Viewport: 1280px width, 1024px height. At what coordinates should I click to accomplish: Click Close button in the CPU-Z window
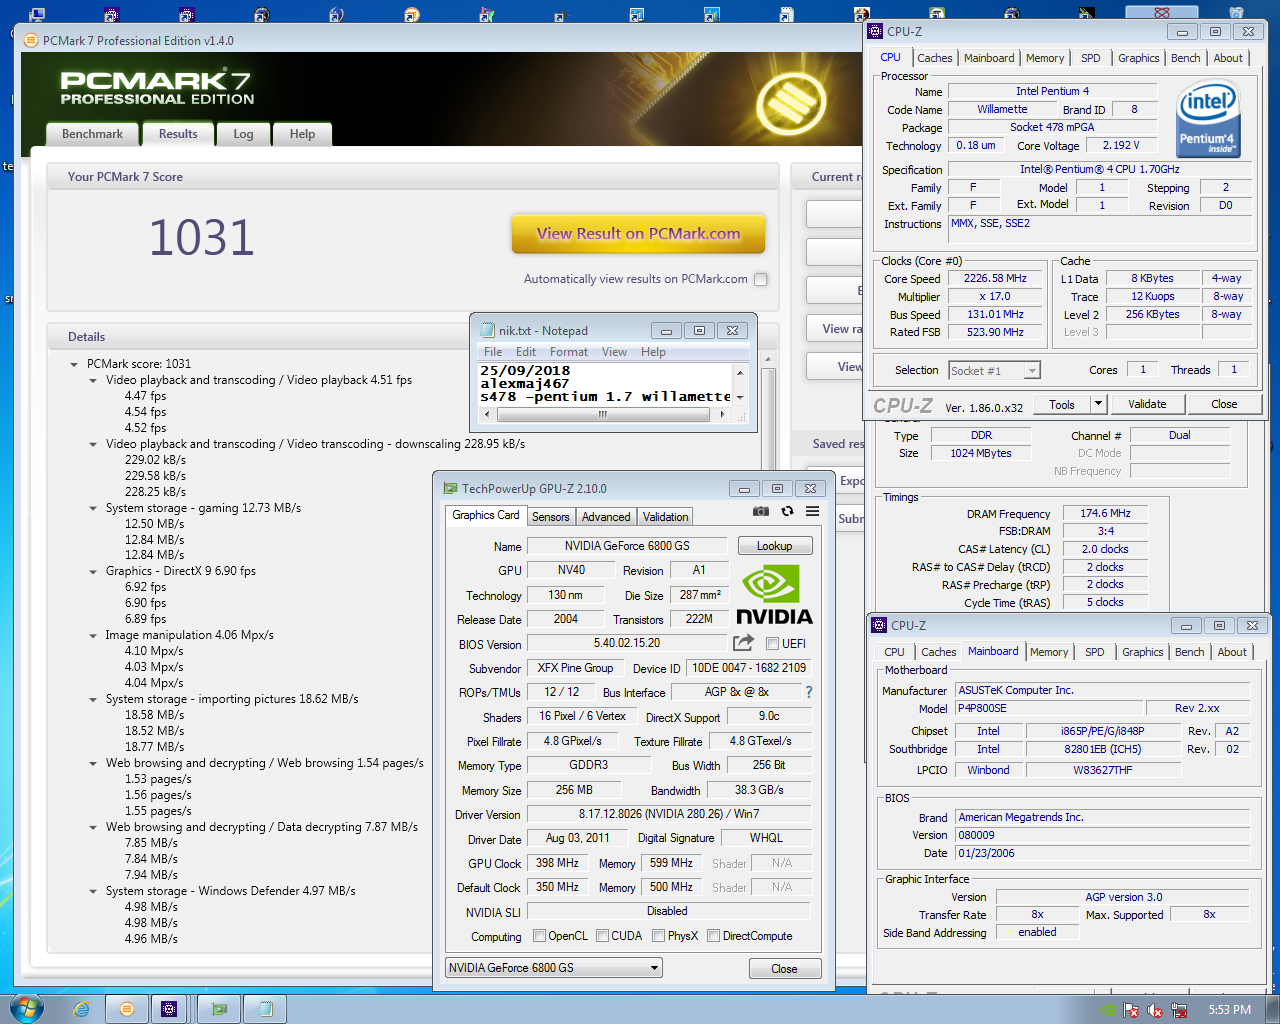pyautogui.click(x=1224, y=404)
